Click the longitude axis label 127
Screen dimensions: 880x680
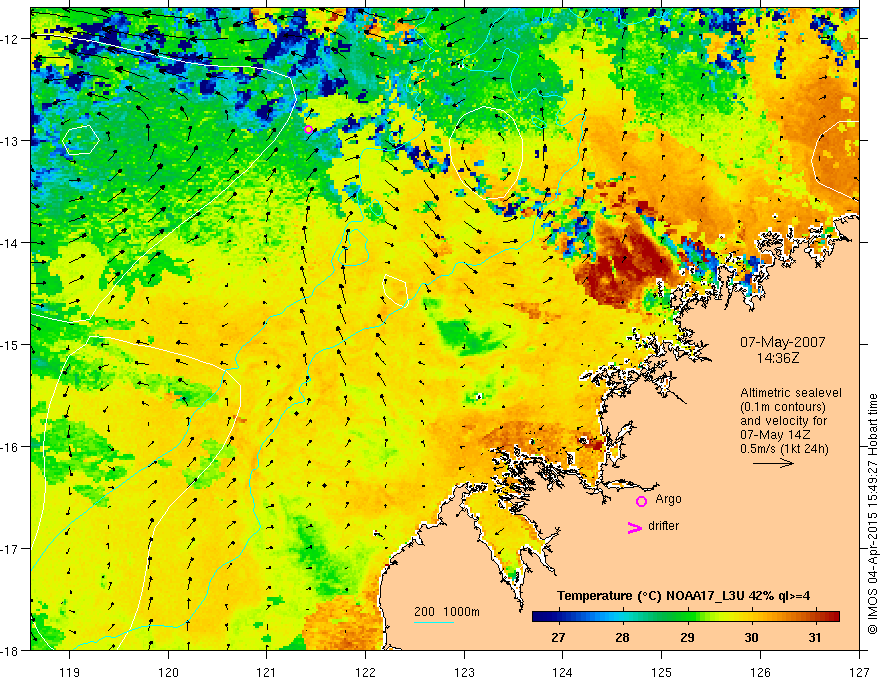[x=859, y=672]
